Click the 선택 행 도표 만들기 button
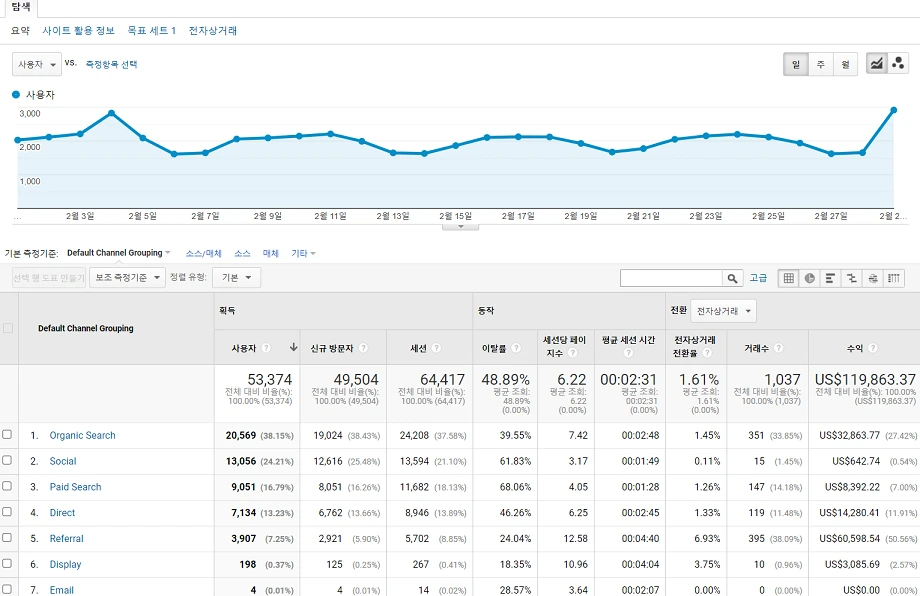 tap(49, 277)
